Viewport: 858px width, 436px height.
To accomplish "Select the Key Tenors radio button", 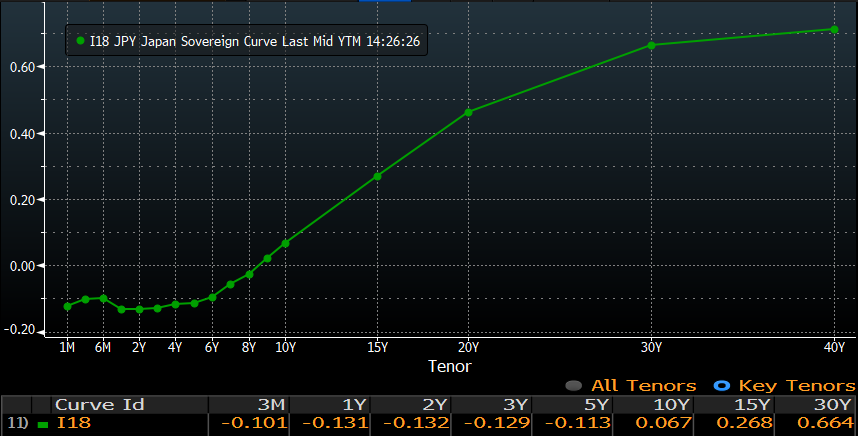I will [722, 386].
